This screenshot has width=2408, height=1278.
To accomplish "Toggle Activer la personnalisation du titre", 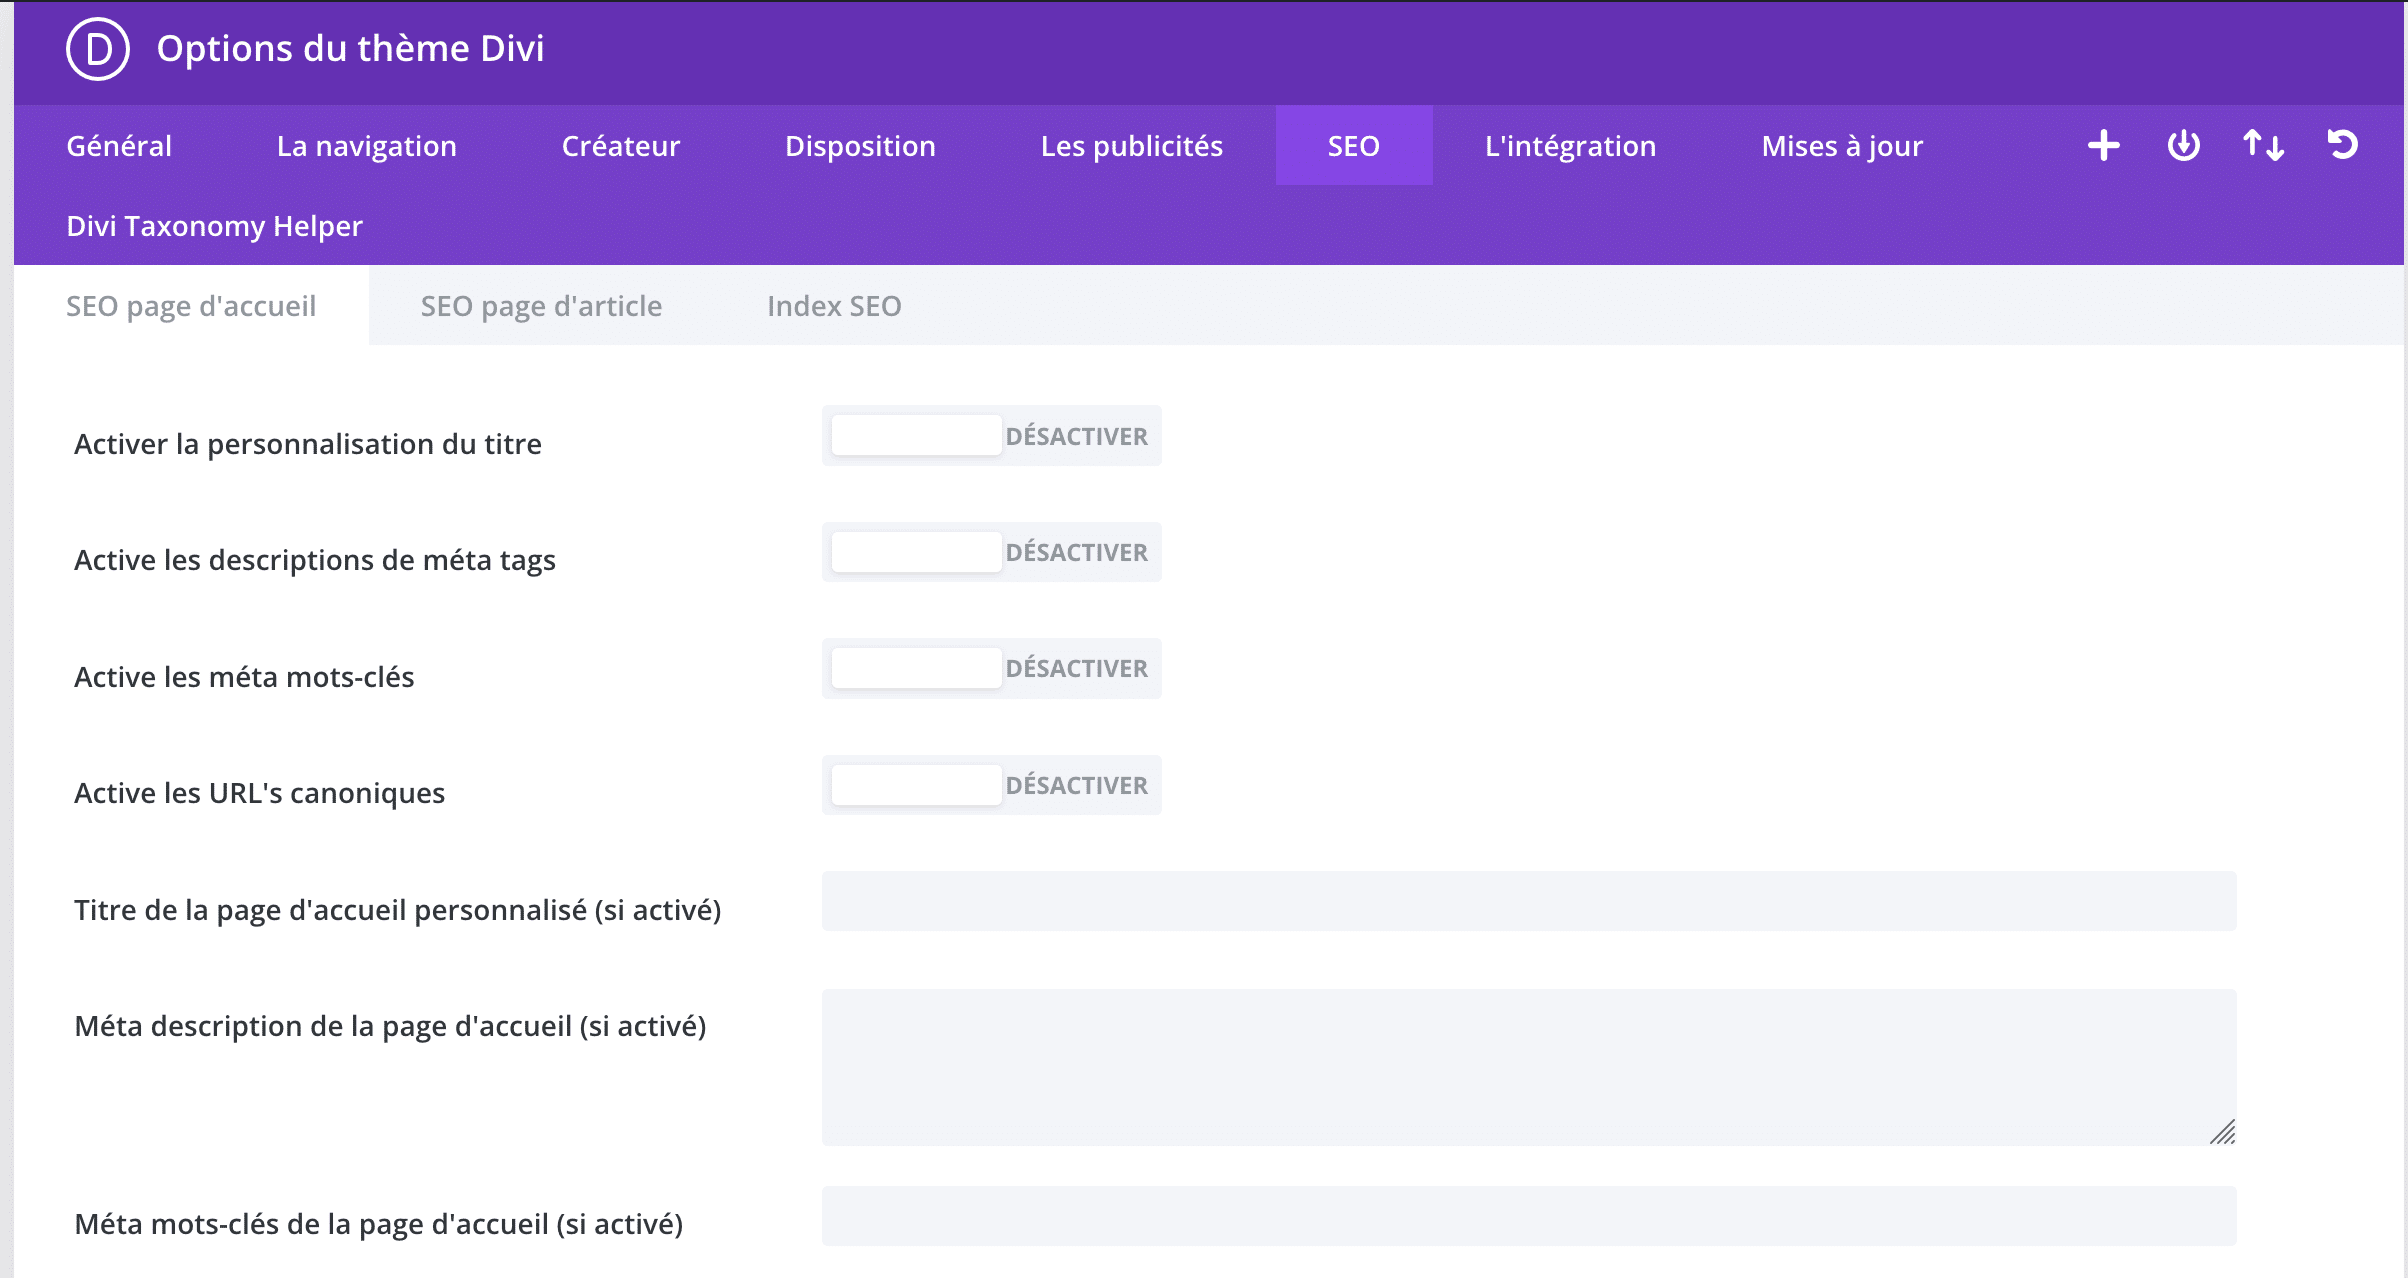I will click(x=992, y=436).
